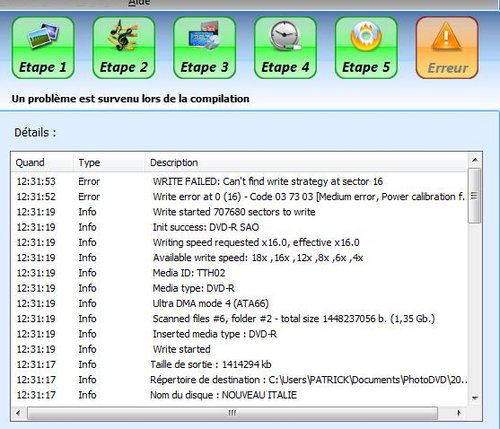The image size is (500, 429).
Task: Select the WRITE FAILED error row
Action: point(240,182)
